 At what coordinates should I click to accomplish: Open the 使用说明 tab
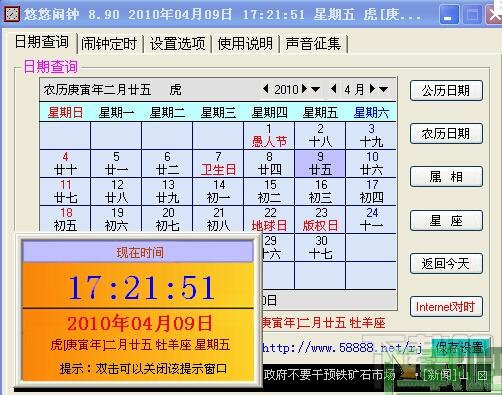tap(245, 44)
